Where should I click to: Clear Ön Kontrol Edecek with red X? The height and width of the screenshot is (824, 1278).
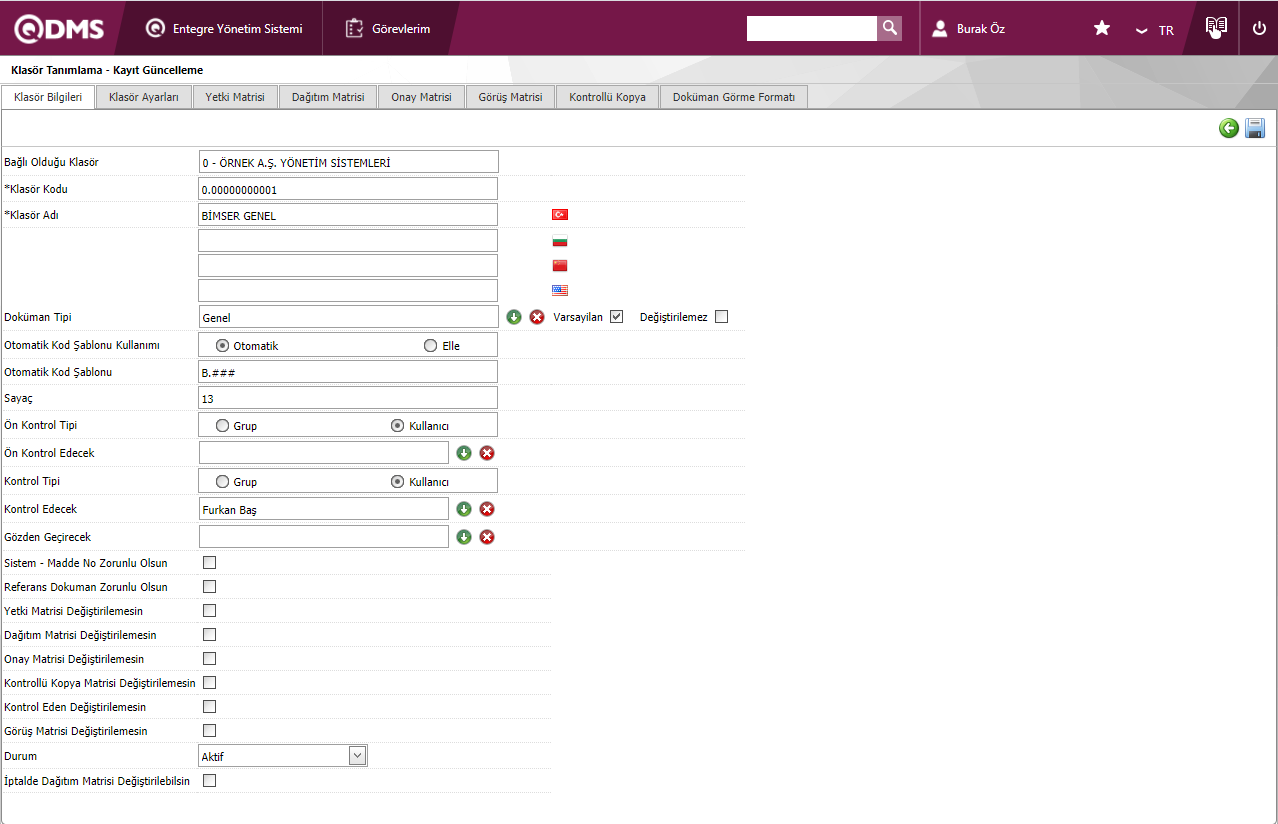point(487,453)
